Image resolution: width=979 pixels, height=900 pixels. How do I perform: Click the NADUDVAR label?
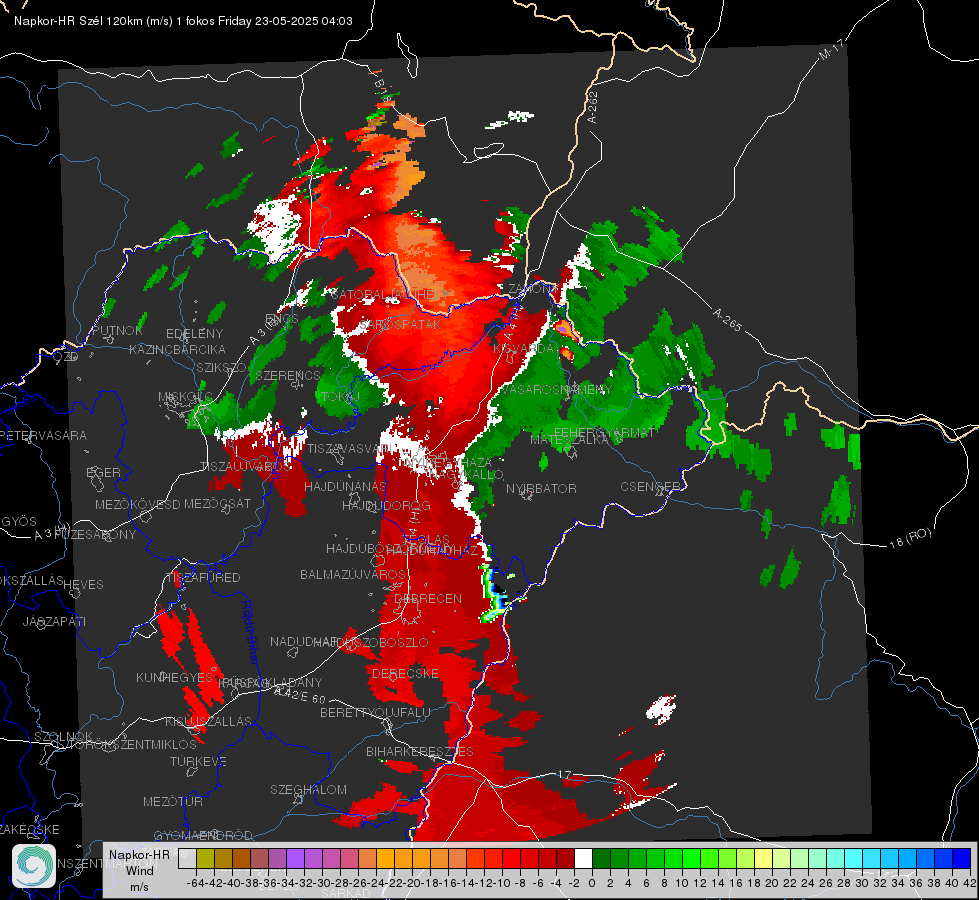pyautogui.click(x=303, y=641)
